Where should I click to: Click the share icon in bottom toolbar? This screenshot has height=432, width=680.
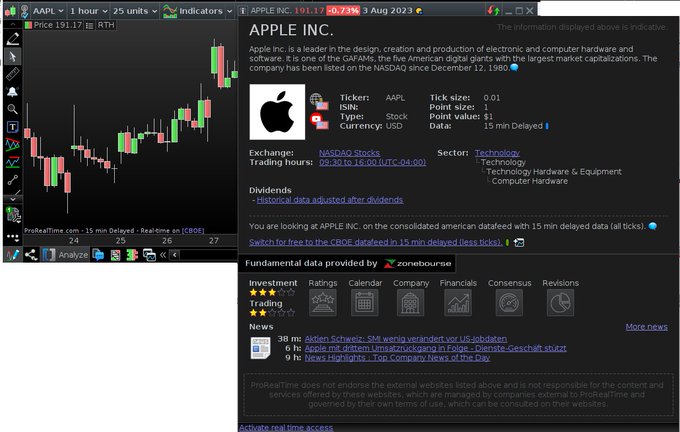tap(31, 255)
